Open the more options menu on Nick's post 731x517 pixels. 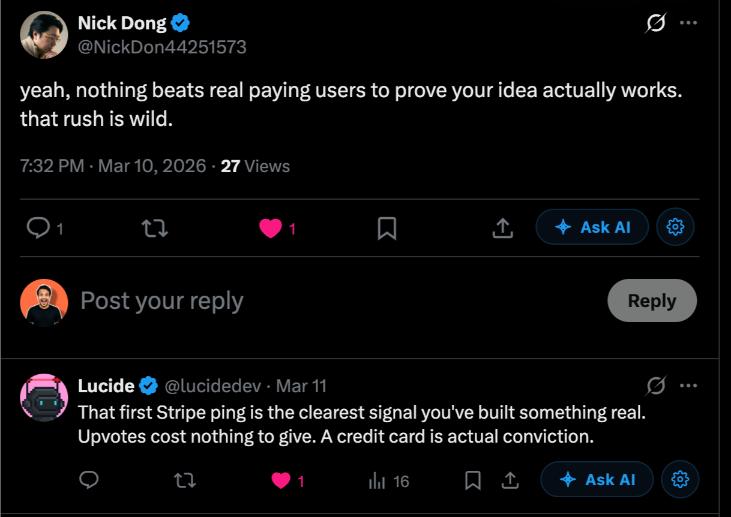688,24
